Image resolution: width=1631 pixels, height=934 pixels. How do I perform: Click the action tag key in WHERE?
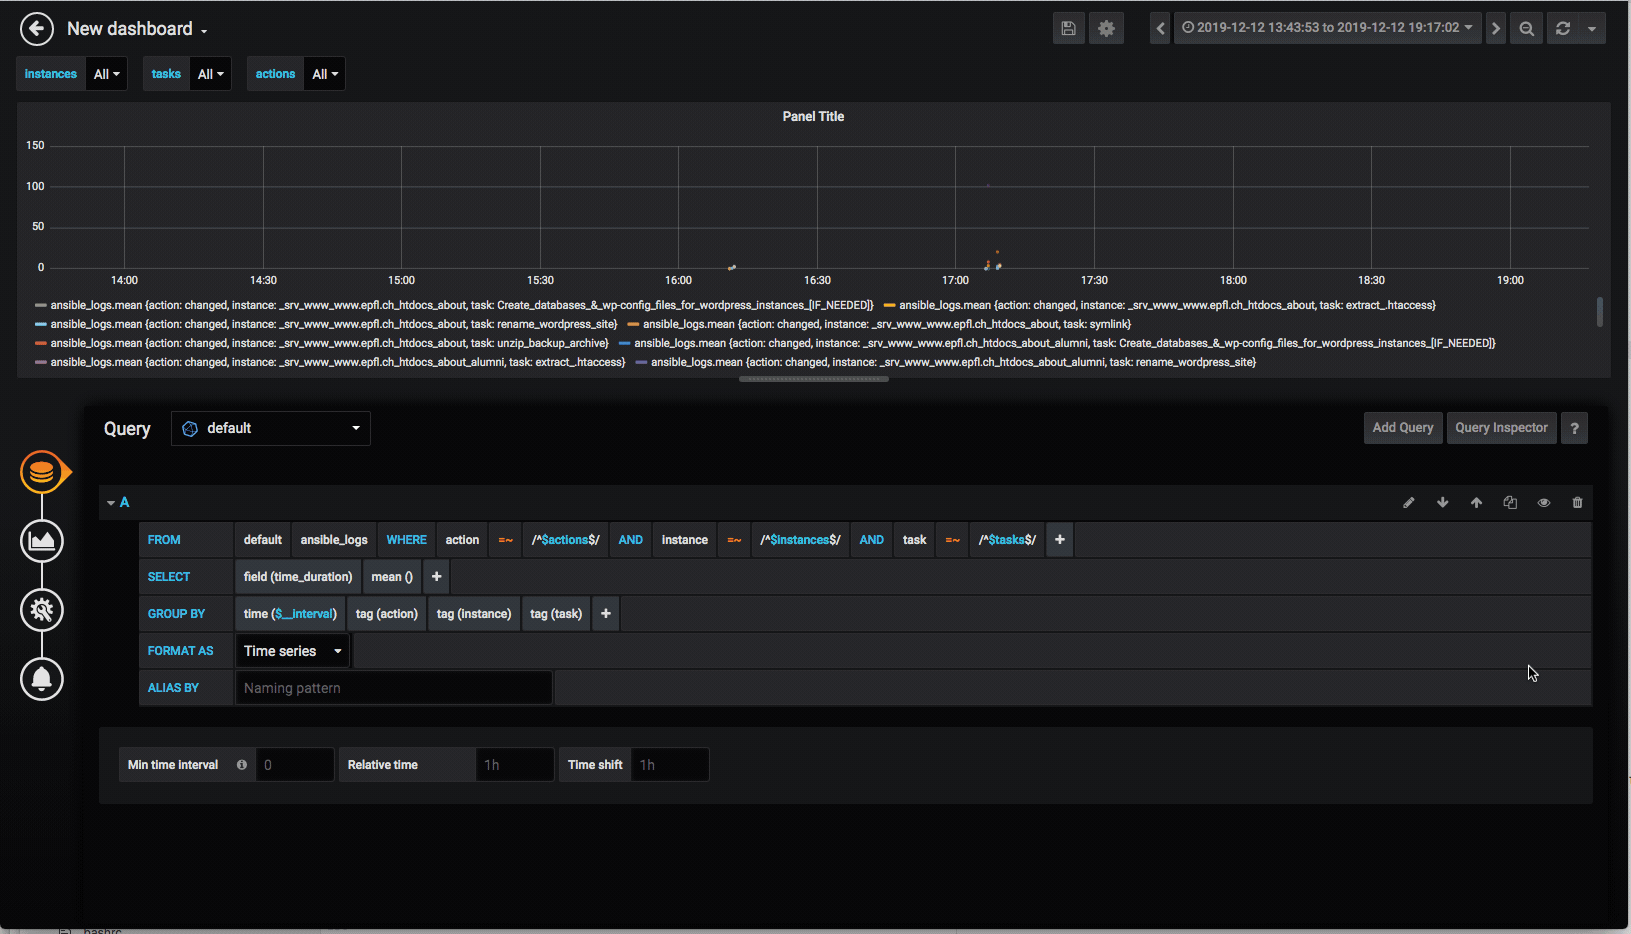[462, 540]
